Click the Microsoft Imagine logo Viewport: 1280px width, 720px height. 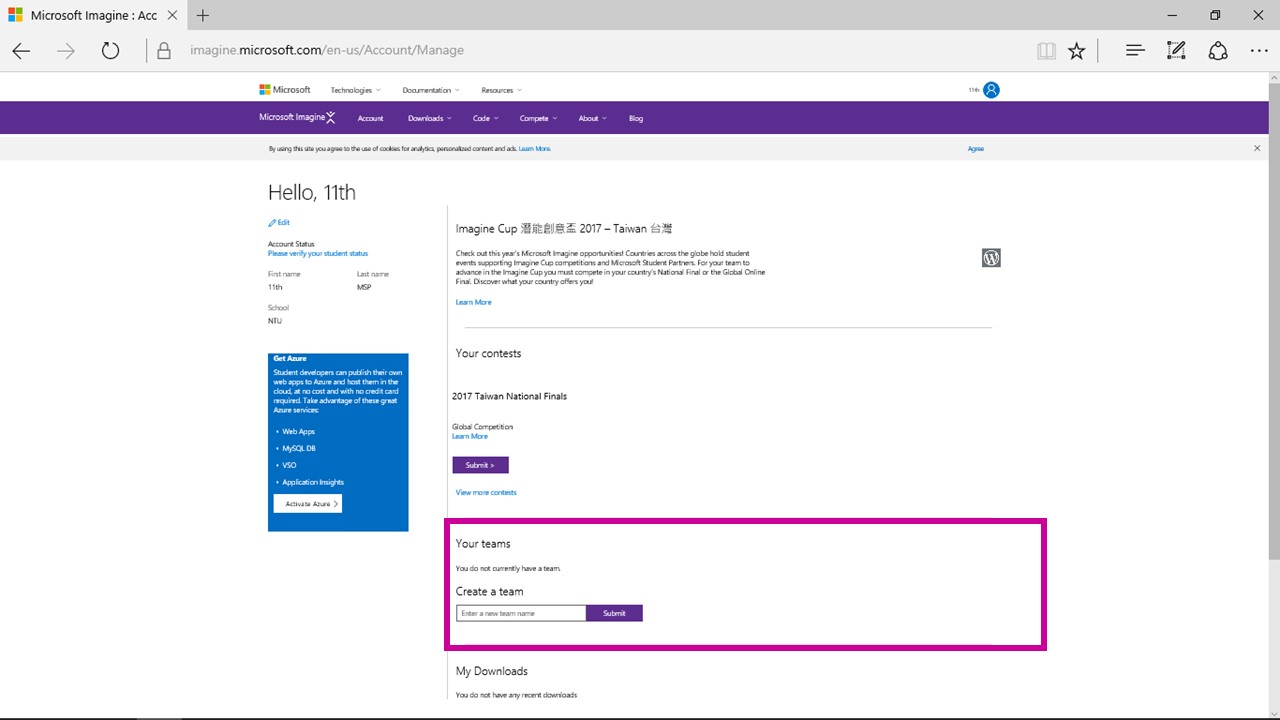297,118
